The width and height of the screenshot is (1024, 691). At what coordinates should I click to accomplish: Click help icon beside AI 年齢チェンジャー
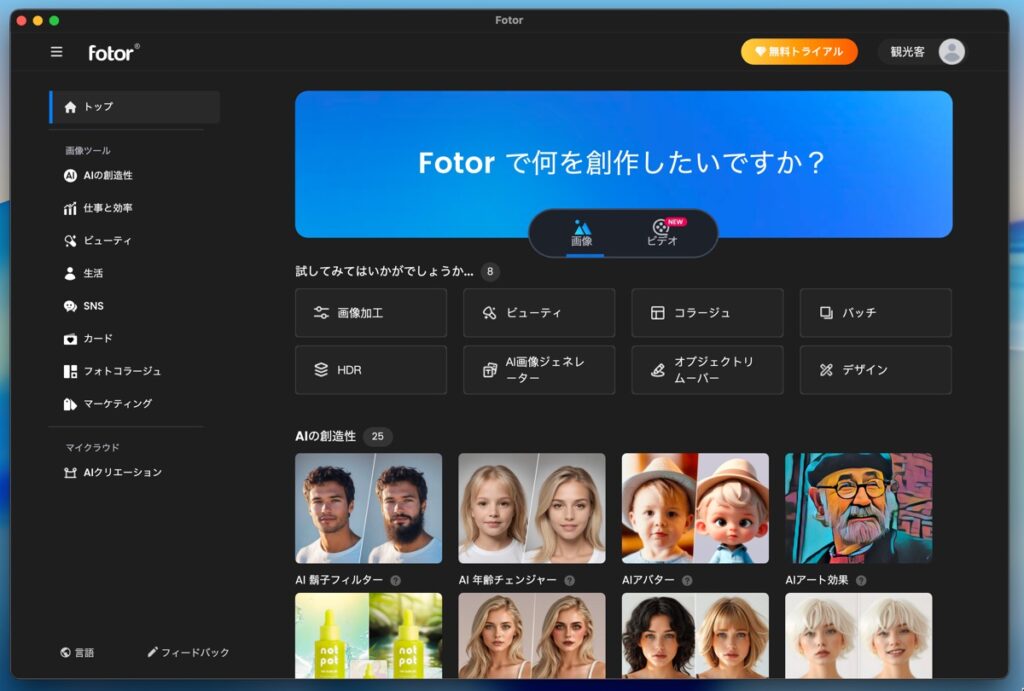[569, 580]
